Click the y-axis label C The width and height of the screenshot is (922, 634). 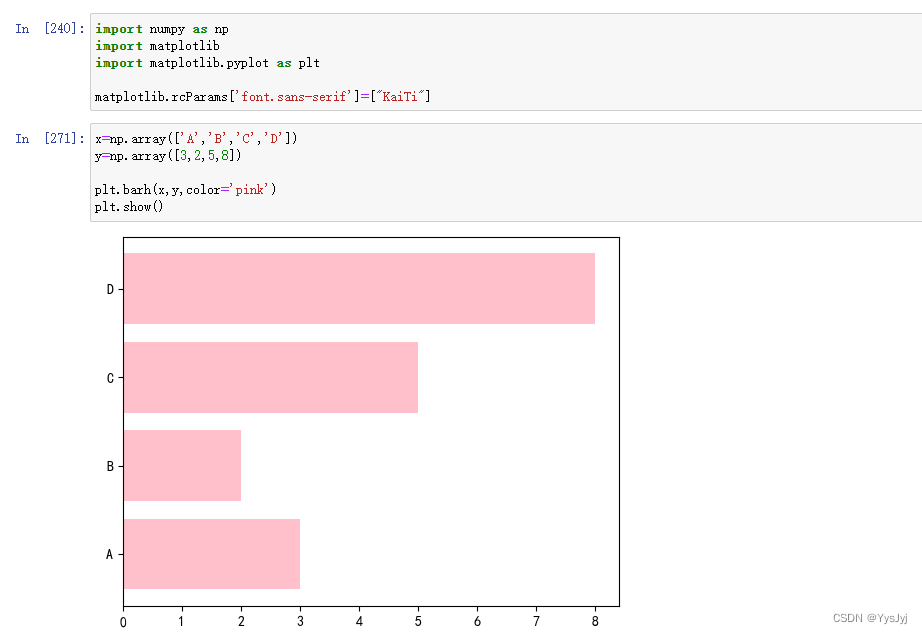pyautogui.click(x=110, y=378)
